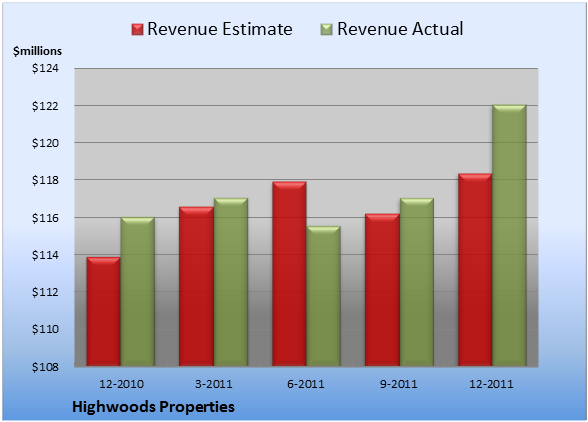Select the red estimate bar for 12-2011
This screenshot has width=588, height=422.
(475, 270)
